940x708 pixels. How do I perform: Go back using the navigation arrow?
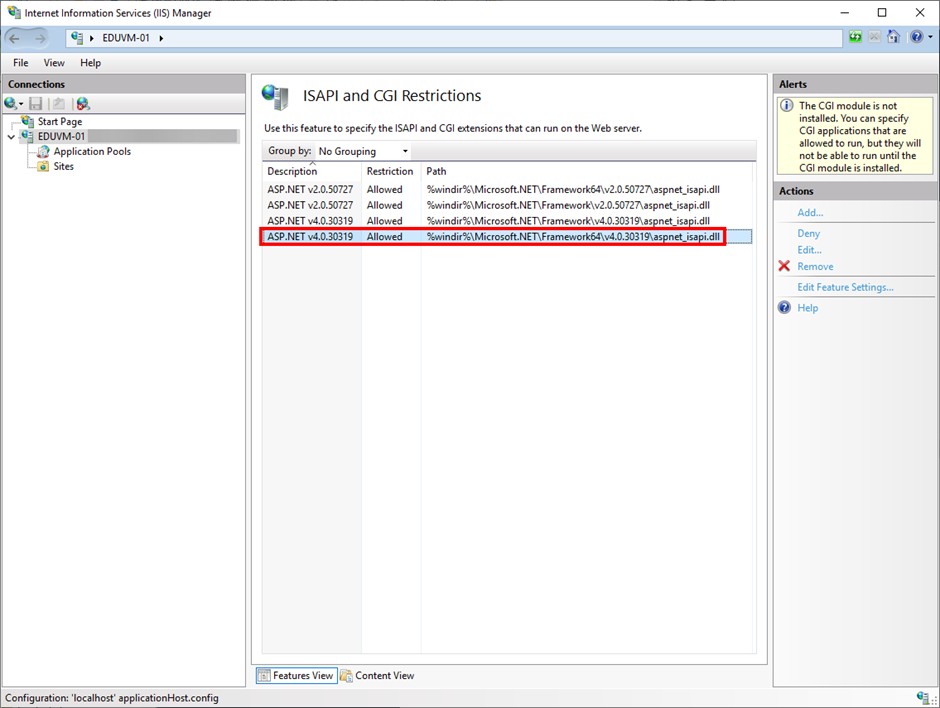click(14, 38)
